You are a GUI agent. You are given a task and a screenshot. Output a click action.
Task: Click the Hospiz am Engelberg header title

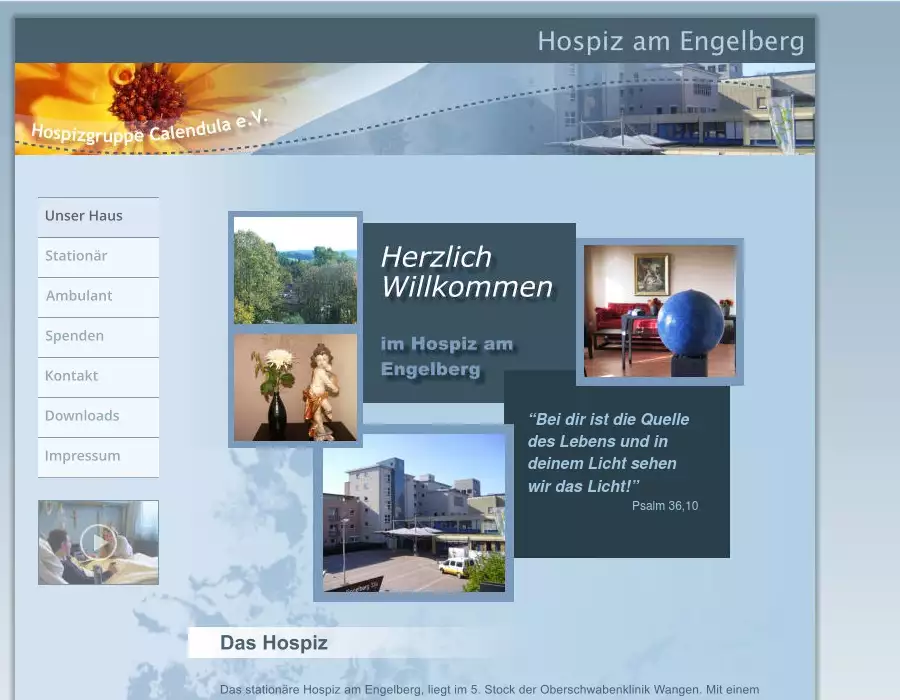point(670,42)
